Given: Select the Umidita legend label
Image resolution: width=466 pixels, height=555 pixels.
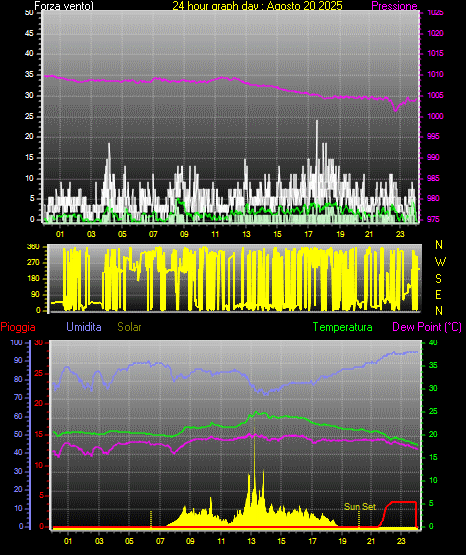Looking at the screenshot, I should point(84,327).
